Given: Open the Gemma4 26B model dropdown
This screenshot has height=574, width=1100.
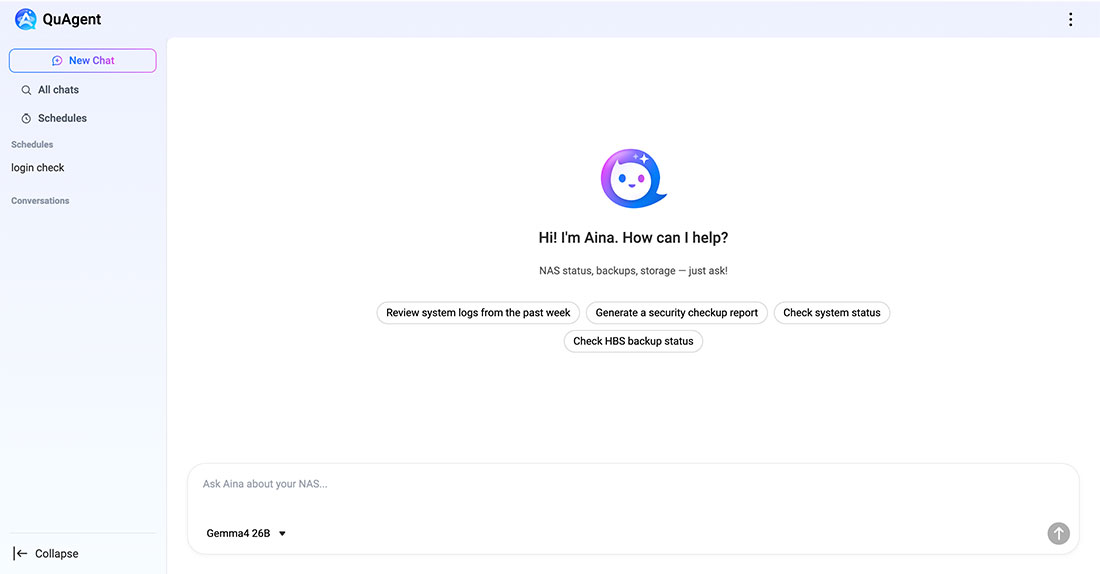Looking at the screenshot, I should tap(246, 533).
